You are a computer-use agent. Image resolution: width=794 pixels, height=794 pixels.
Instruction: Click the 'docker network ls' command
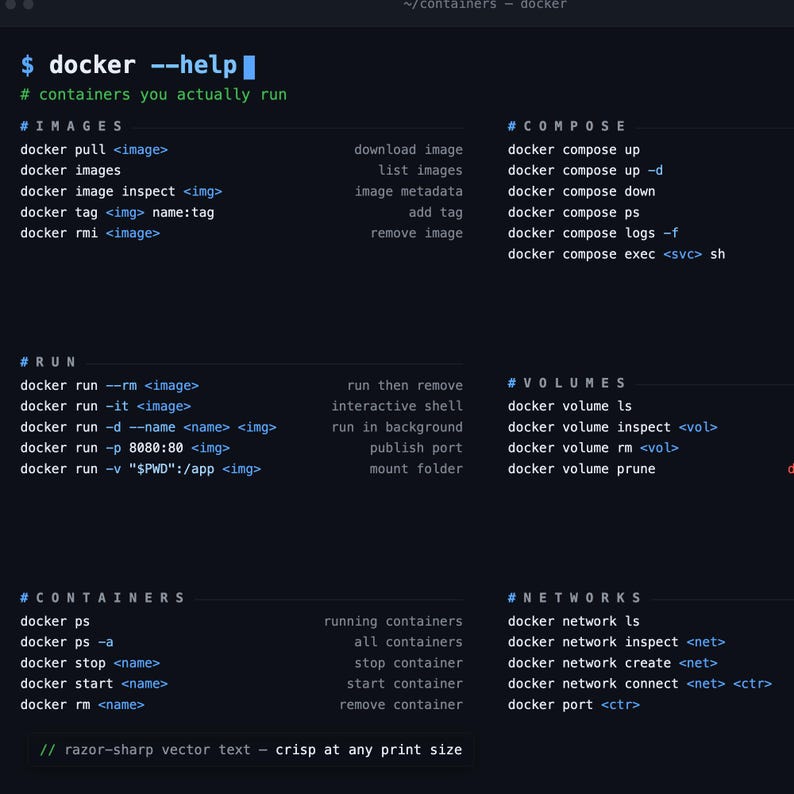pos(574,622)
